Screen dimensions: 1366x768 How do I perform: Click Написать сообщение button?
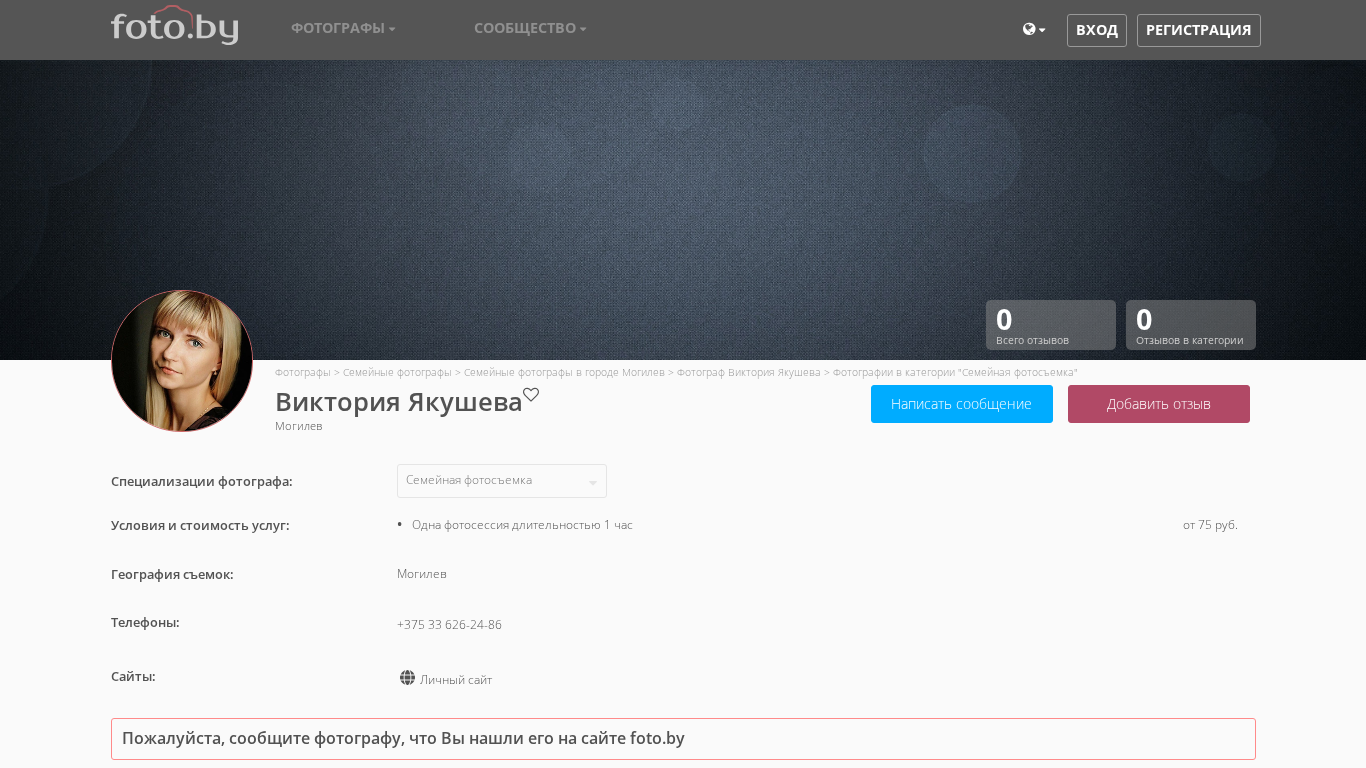961,404
